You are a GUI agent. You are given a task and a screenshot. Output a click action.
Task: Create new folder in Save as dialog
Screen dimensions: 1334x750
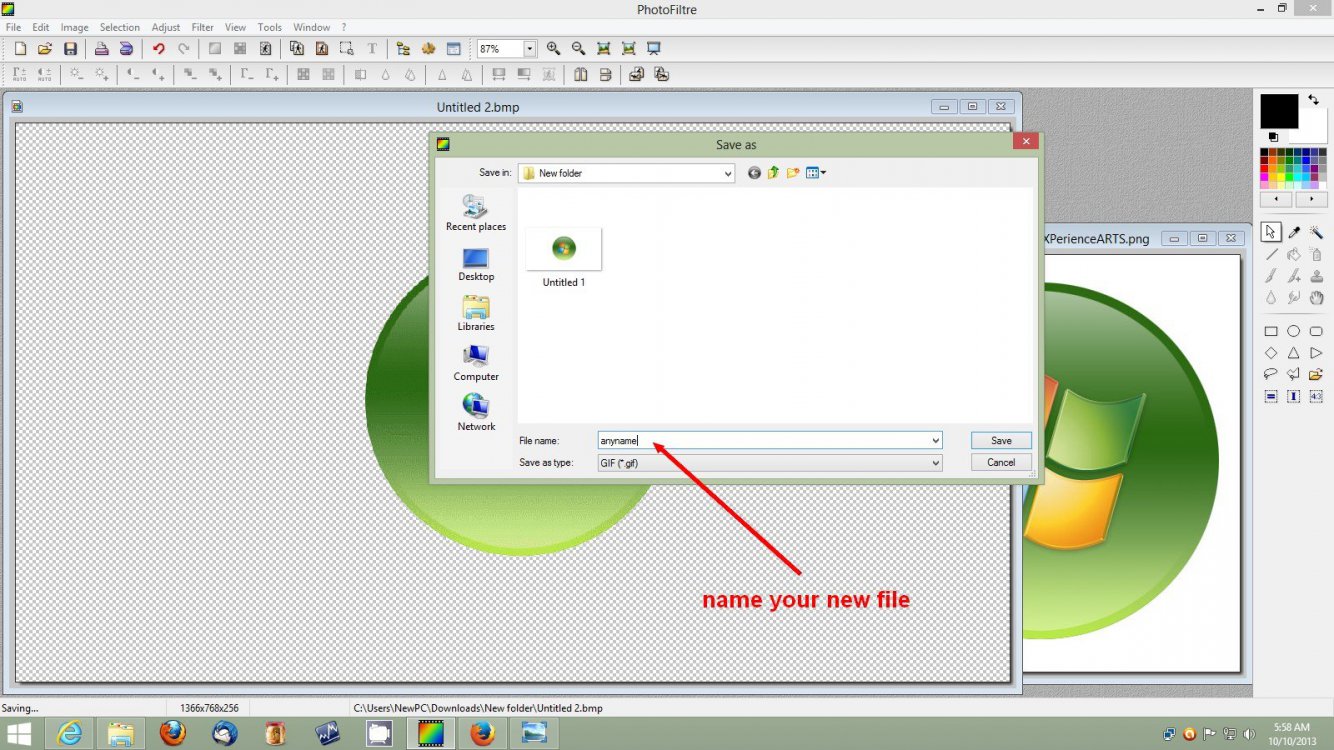(793, 173)
